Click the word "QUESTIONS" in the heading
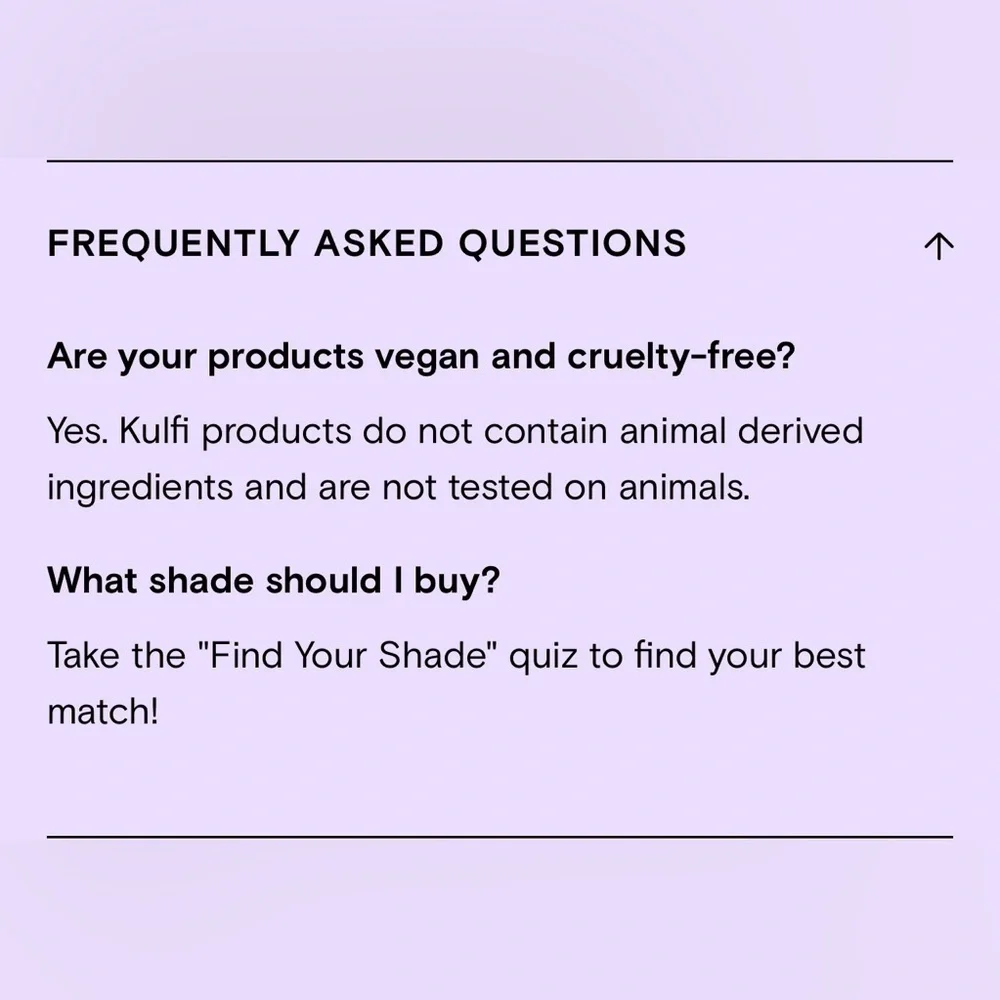The width and height of the screenshot is (1000, 1000). [x=573, y=244]
